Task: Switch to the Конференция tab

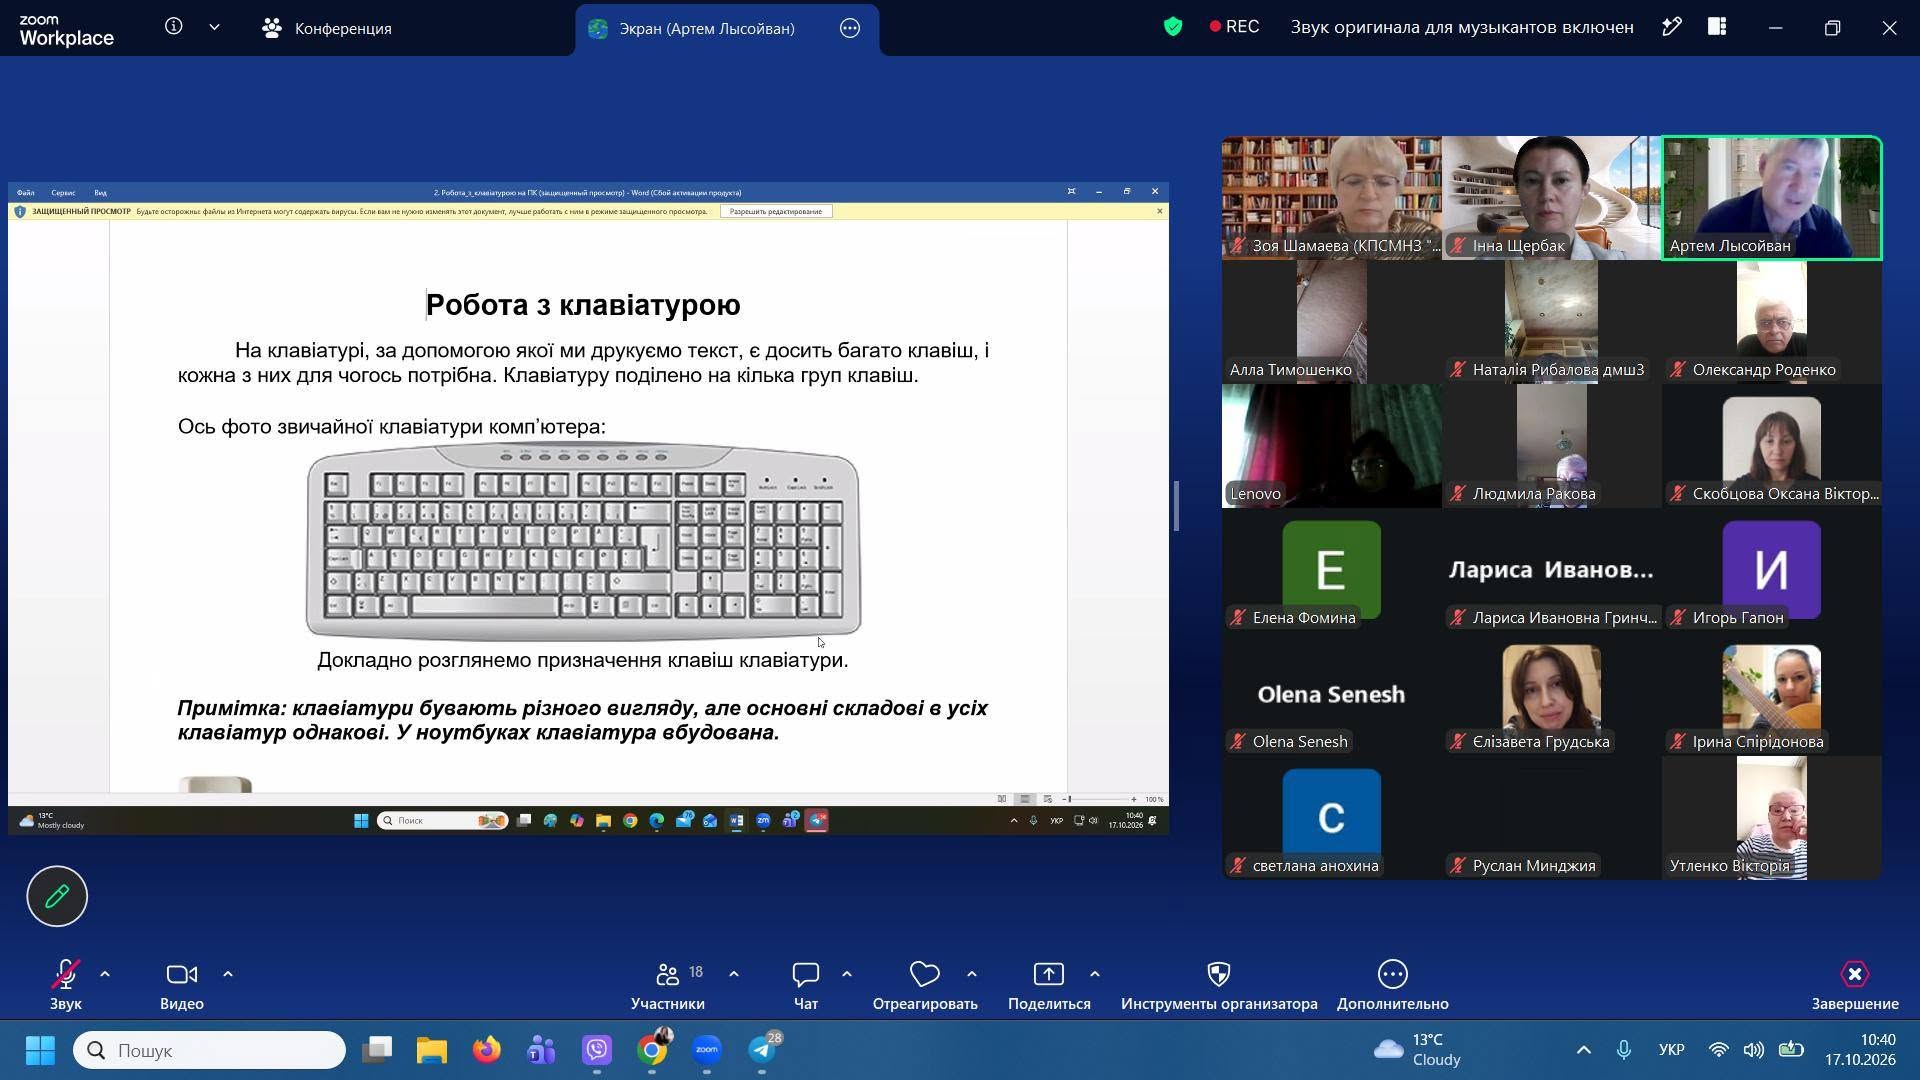Action: click(x=327, y=28)
